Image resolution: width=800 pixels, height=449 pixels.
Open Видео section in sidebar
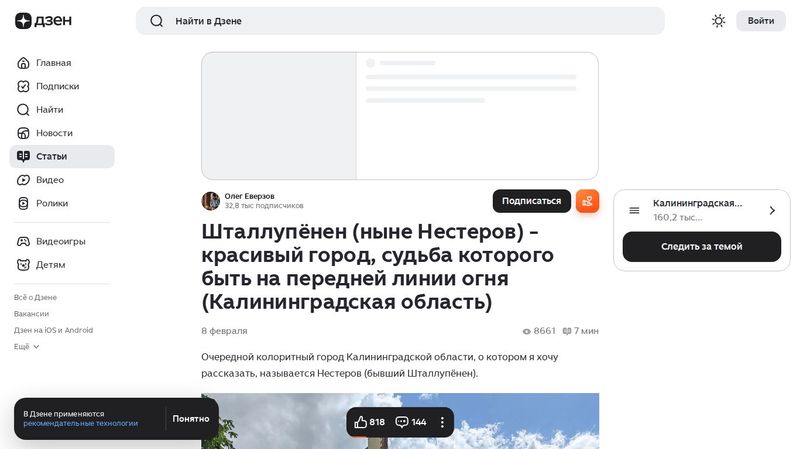(x=49, y=180)
